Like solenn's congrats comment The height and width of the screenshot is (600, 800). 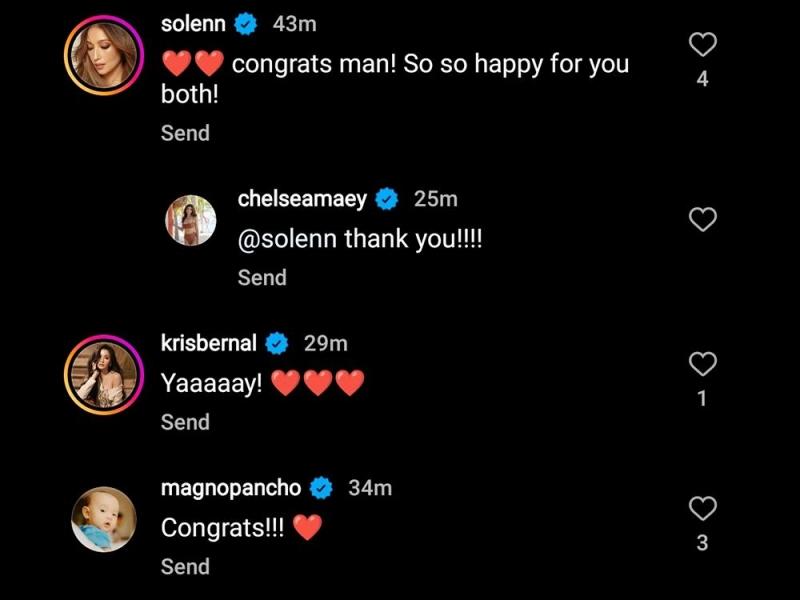pyautogui.click(x=703, y=44)
